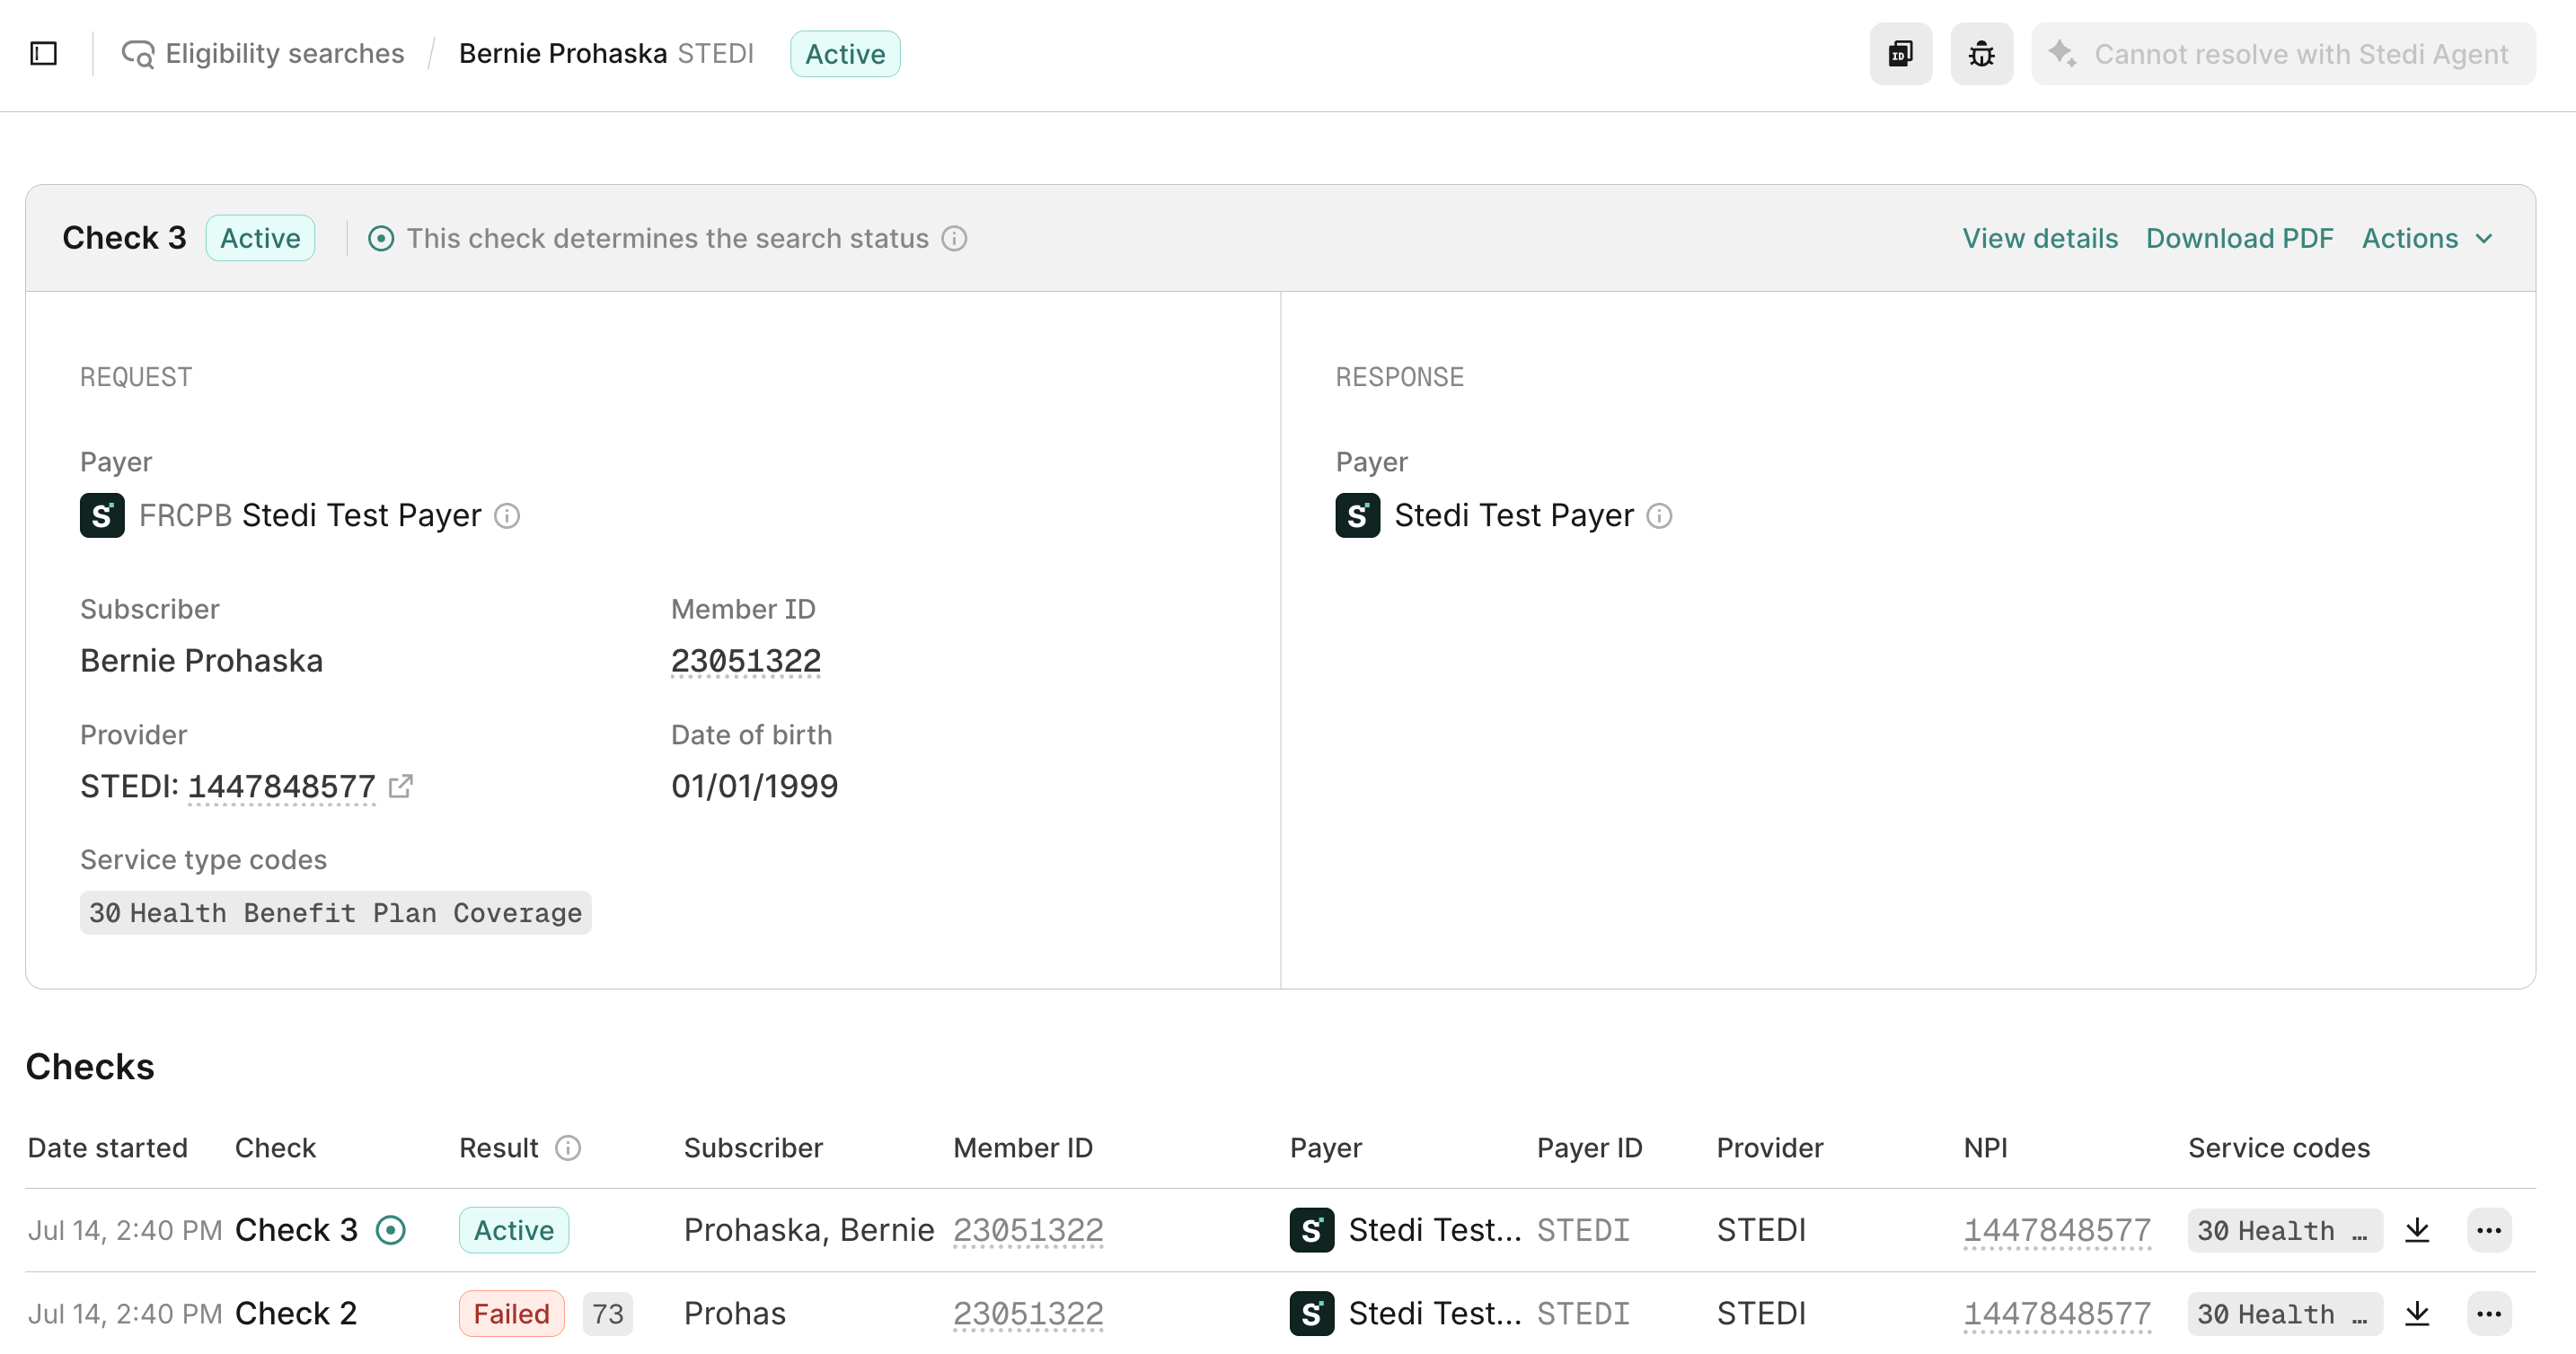
Task: Click Payer ID STEDI in Check 3 row
Action: point(1583,1229)
